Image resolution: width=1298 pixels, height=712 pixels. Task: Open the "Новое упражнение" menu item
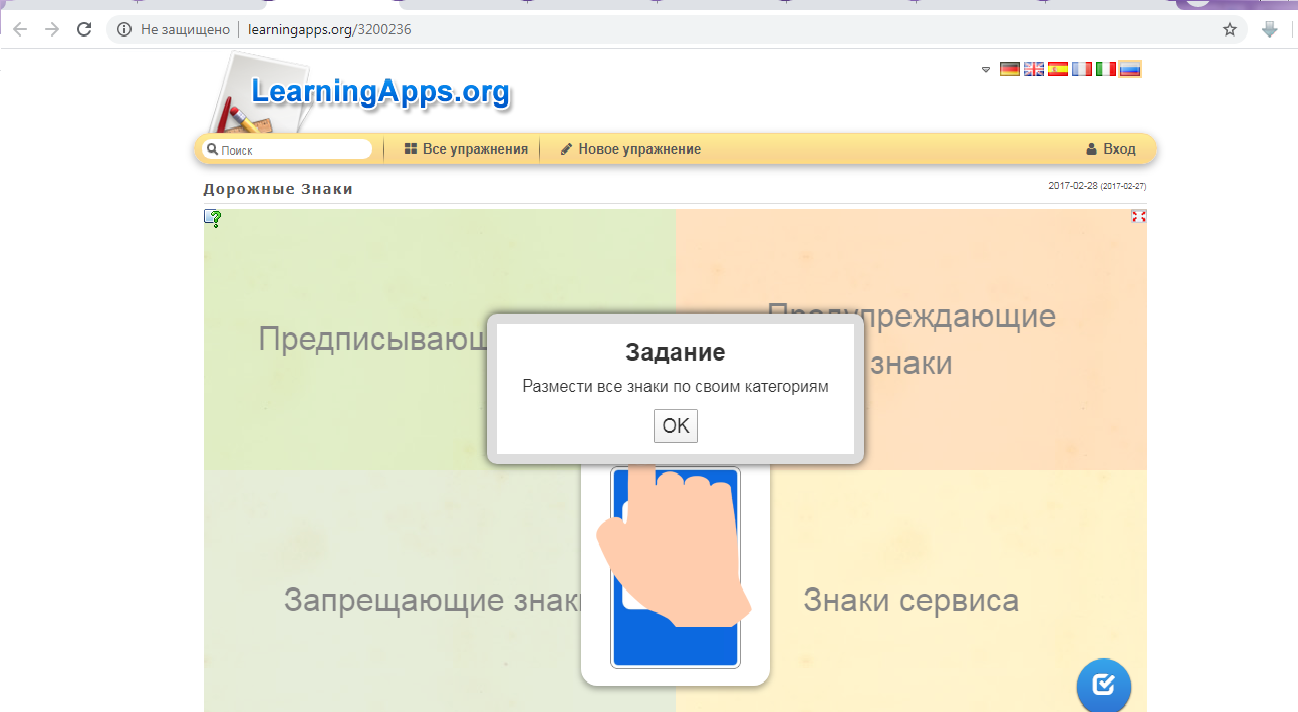(x=630, y=149)
